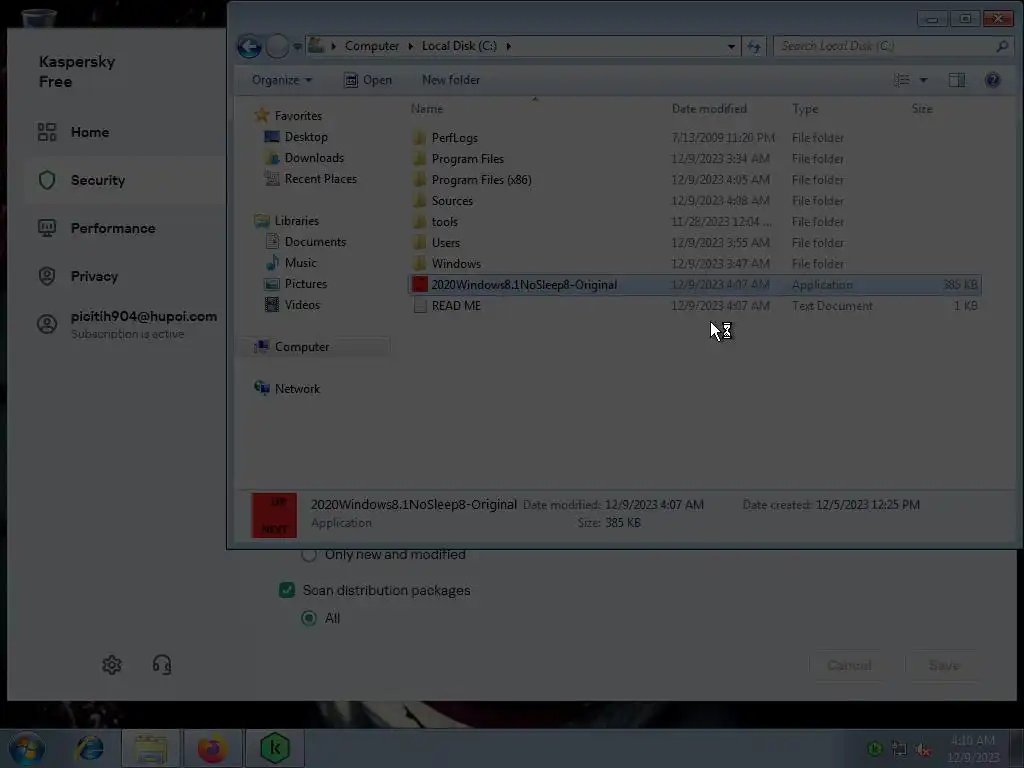
Task: Click the Cancel button in Kaspersky
Action: pos(849,665)
